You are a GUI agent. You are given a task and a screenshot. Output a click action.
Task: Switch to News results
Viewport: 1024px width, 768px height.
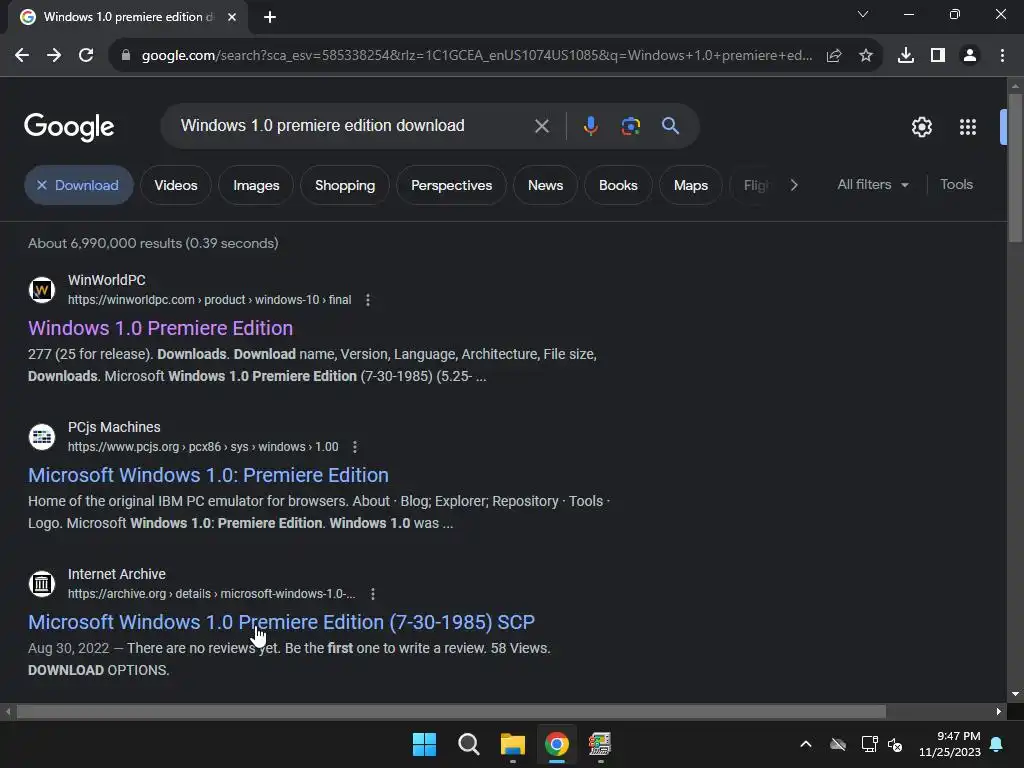tap(545, 185)
